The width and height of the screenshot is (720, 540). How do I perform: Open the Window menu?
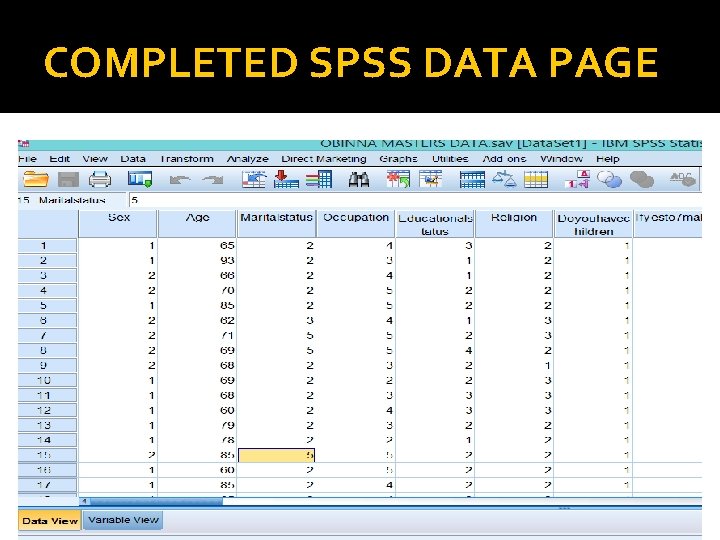click(562, 159)
